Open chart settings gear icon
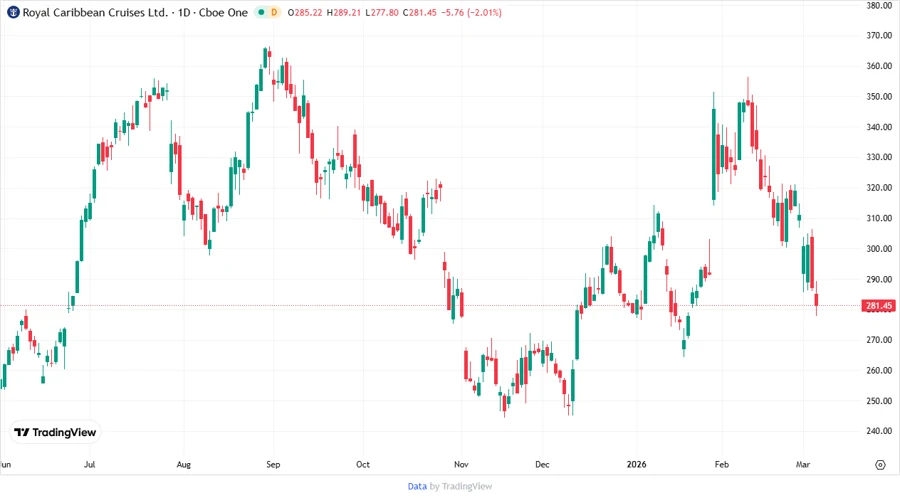 880,465
